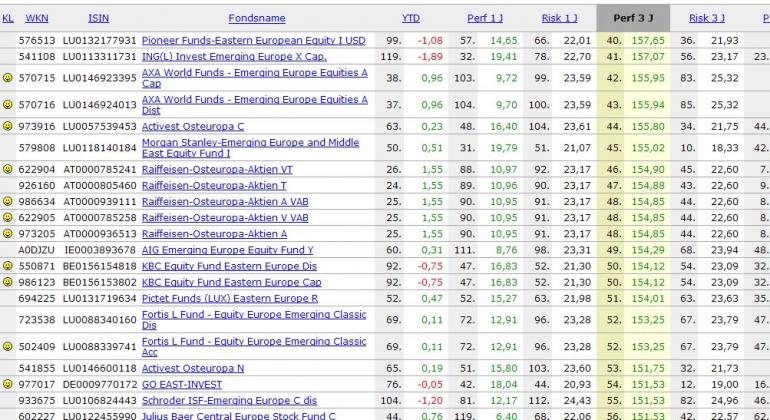Select Risk 3 J value 19,00
This screenshot has height=420, width=770.
[725, 385]
